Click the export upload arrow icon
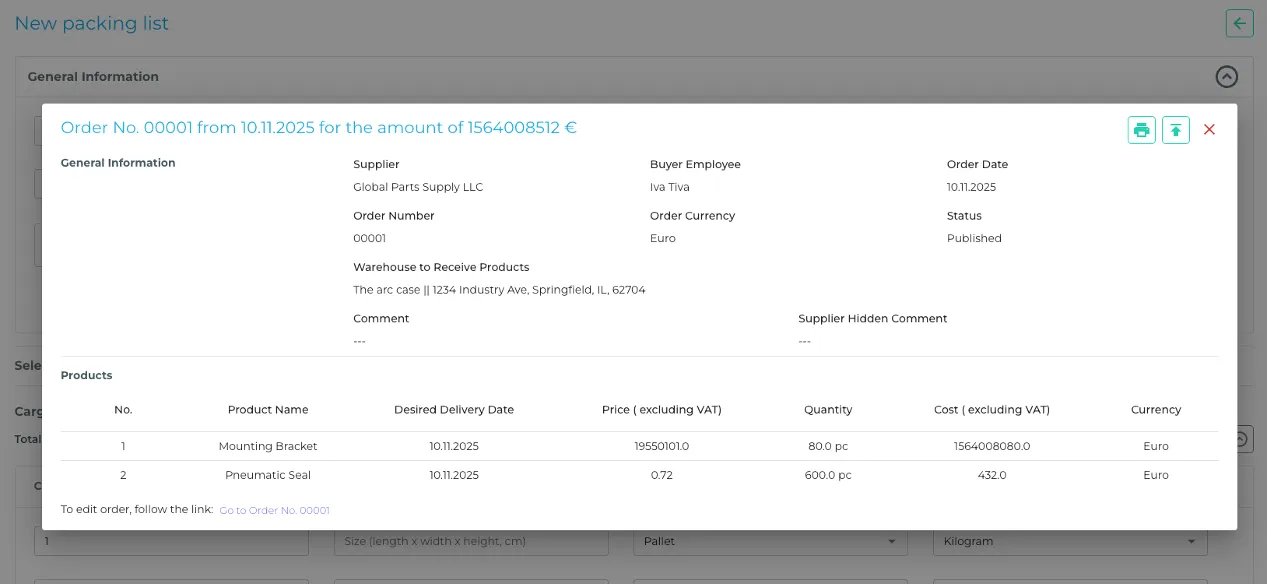This screenshot has width=1268, height=584. click(x=1176, y=130)
